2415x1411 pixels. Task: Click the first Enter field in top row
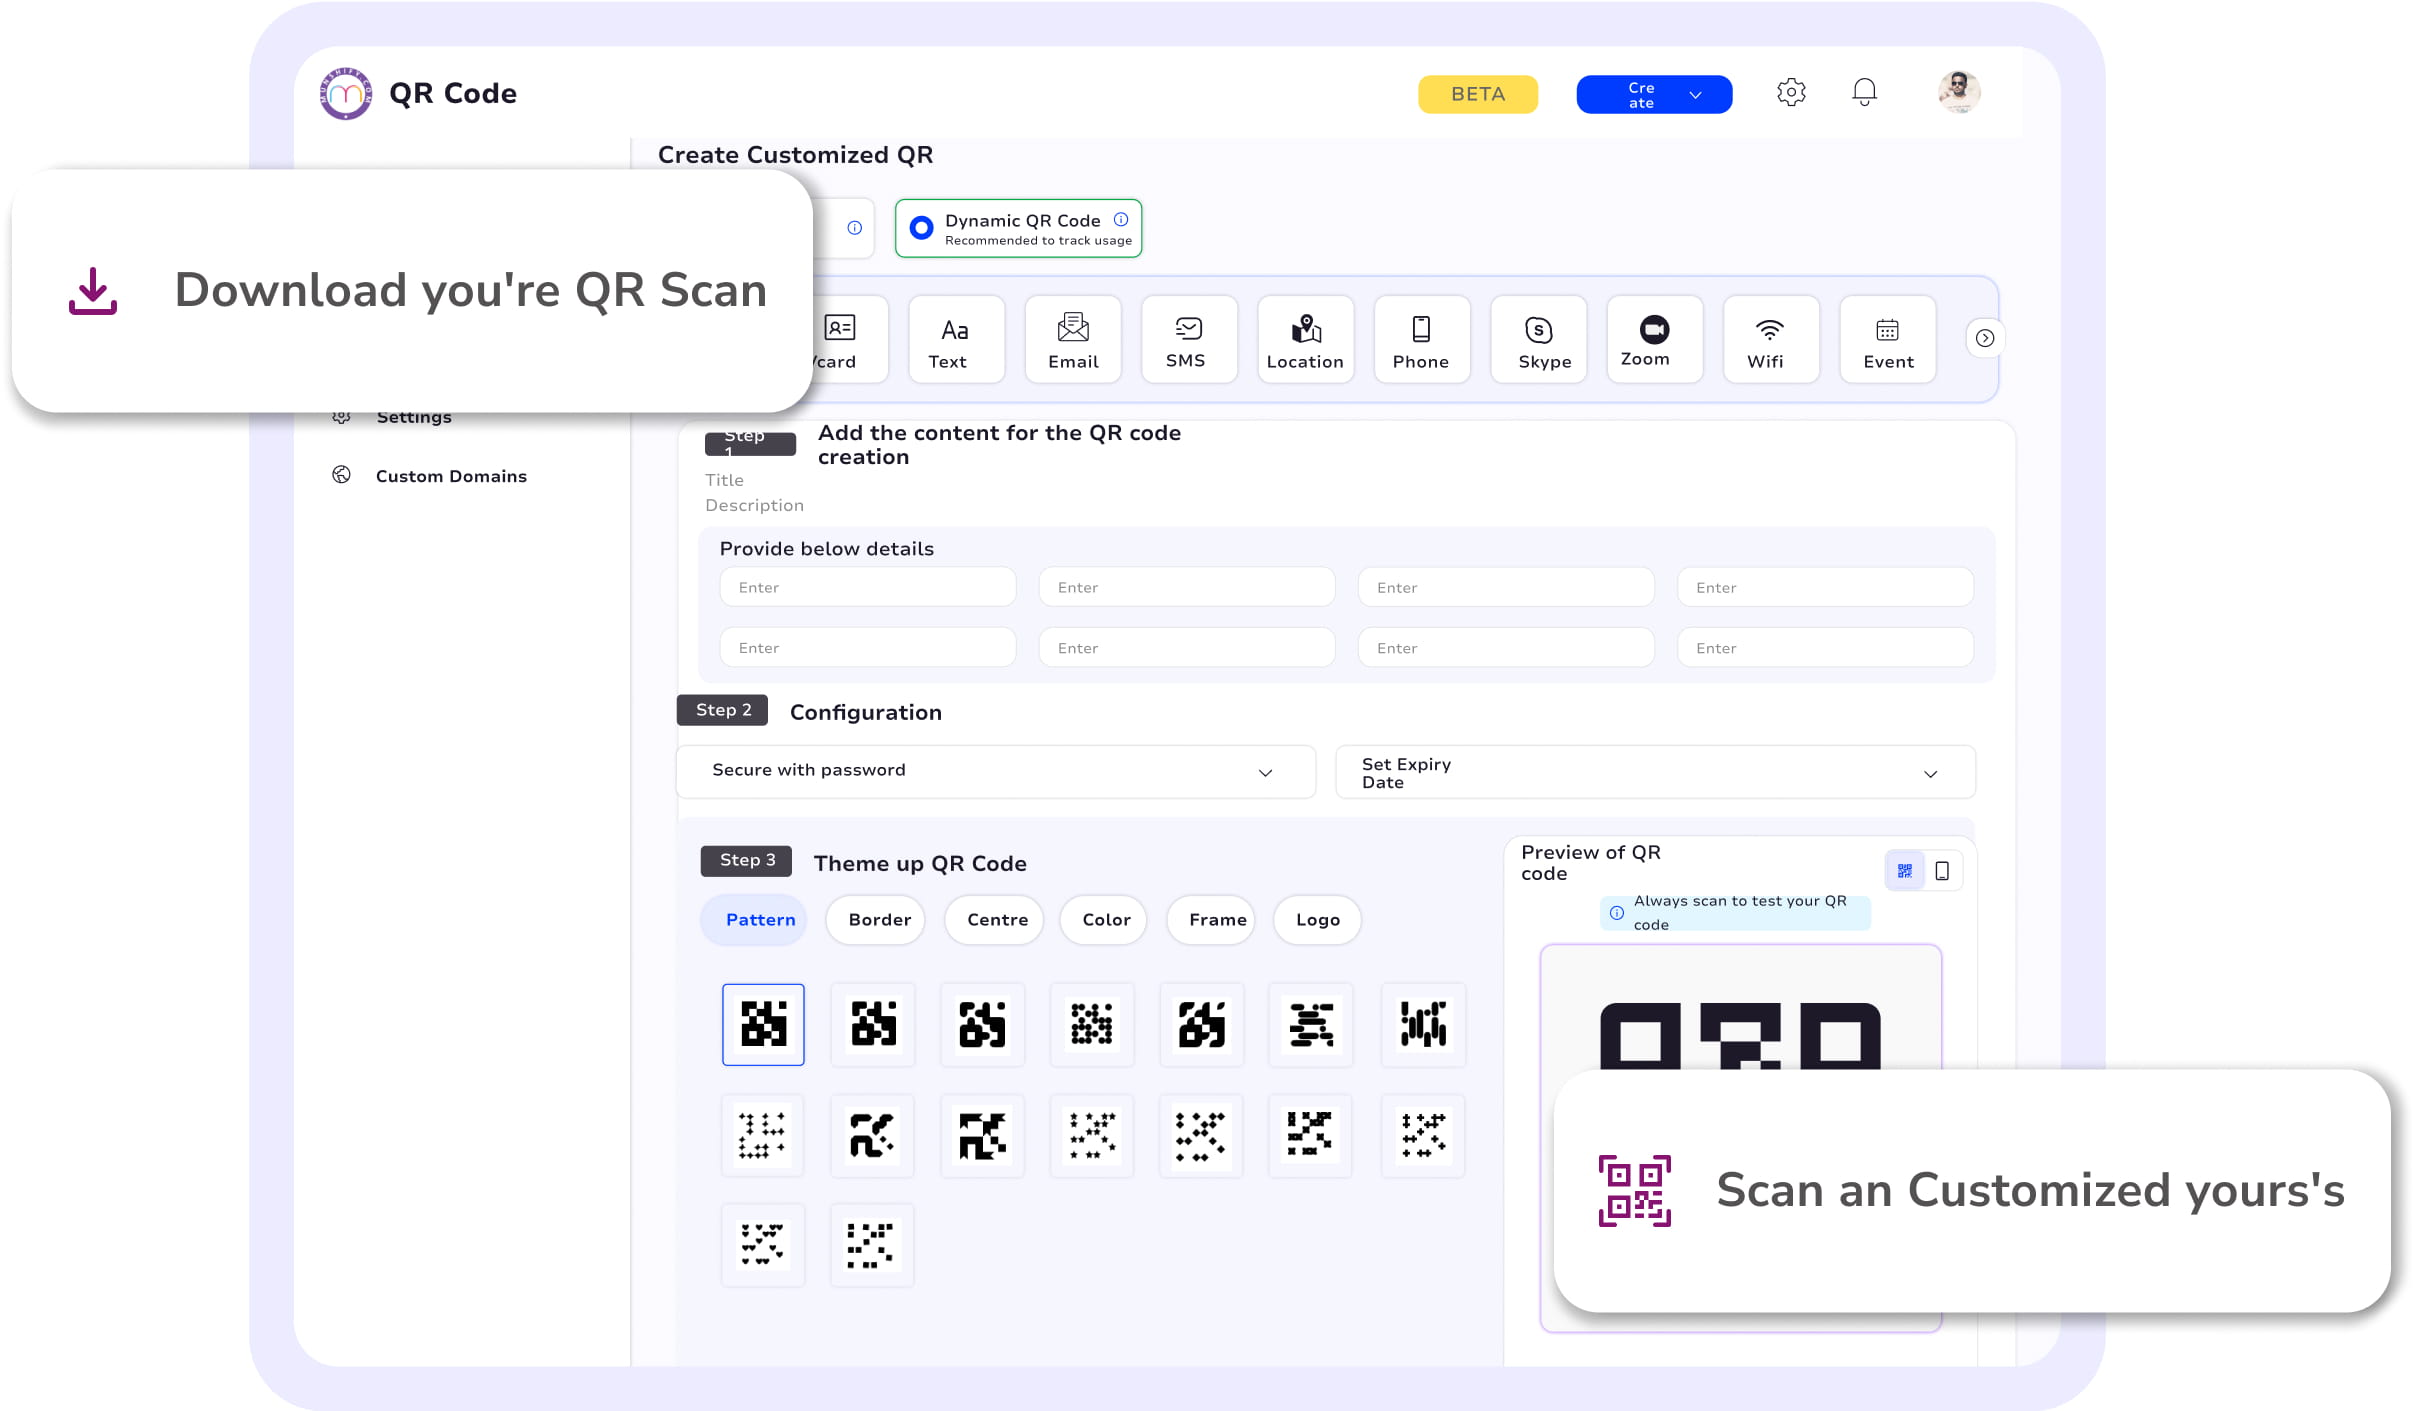(x=867, y=587)
